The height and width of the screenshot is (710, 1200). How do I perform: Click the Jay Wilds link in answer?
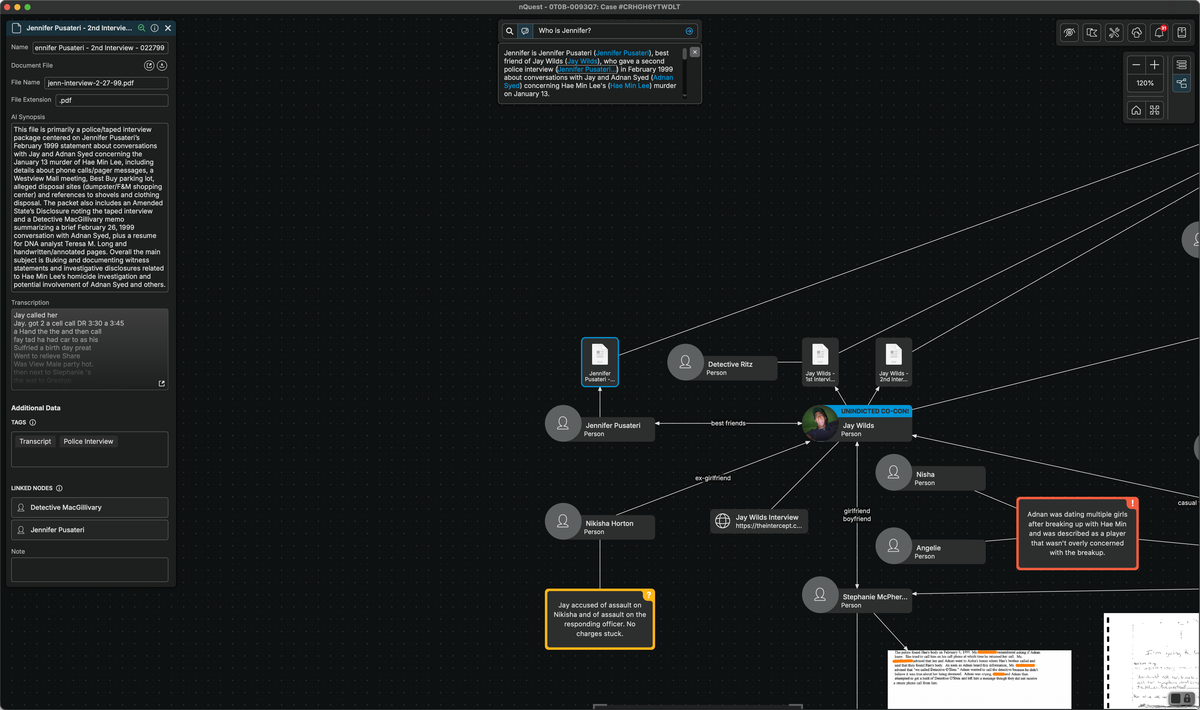[584, 61]
